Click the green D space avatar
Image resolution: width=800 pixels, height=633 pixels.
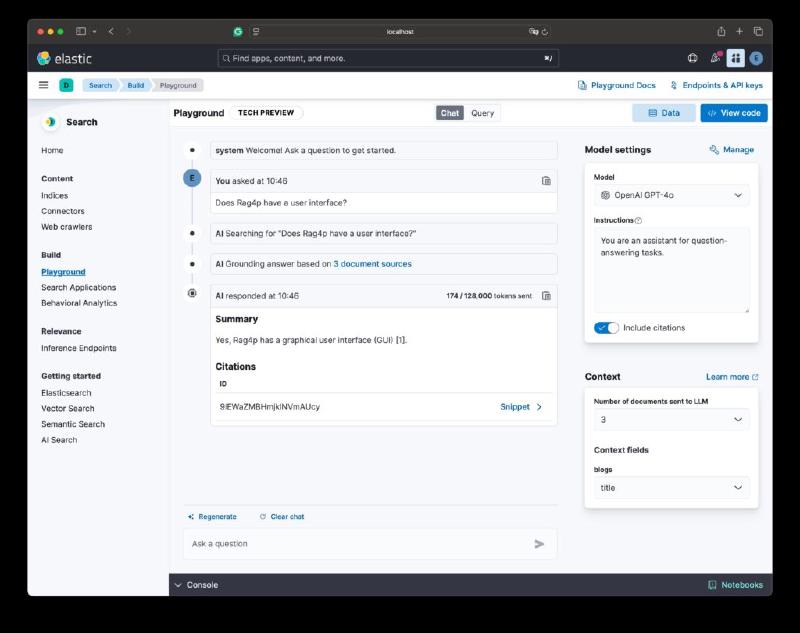66,85
